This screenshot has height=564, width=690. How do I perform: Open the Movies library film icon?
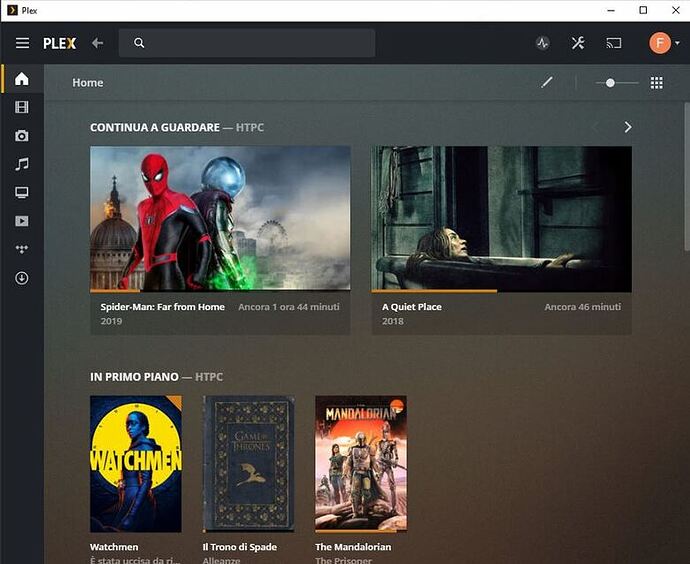coord(22,107)
